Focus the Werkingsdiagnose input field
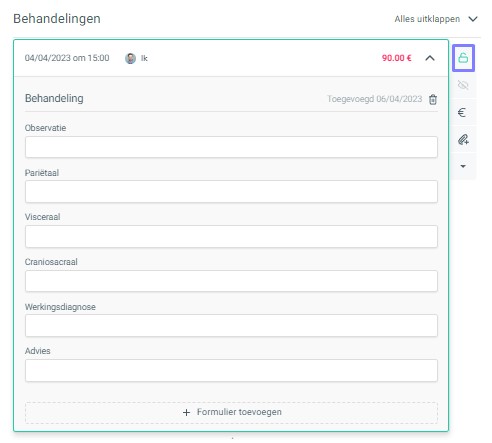Viewport: 492px width, 443px height. coord(231,326)
